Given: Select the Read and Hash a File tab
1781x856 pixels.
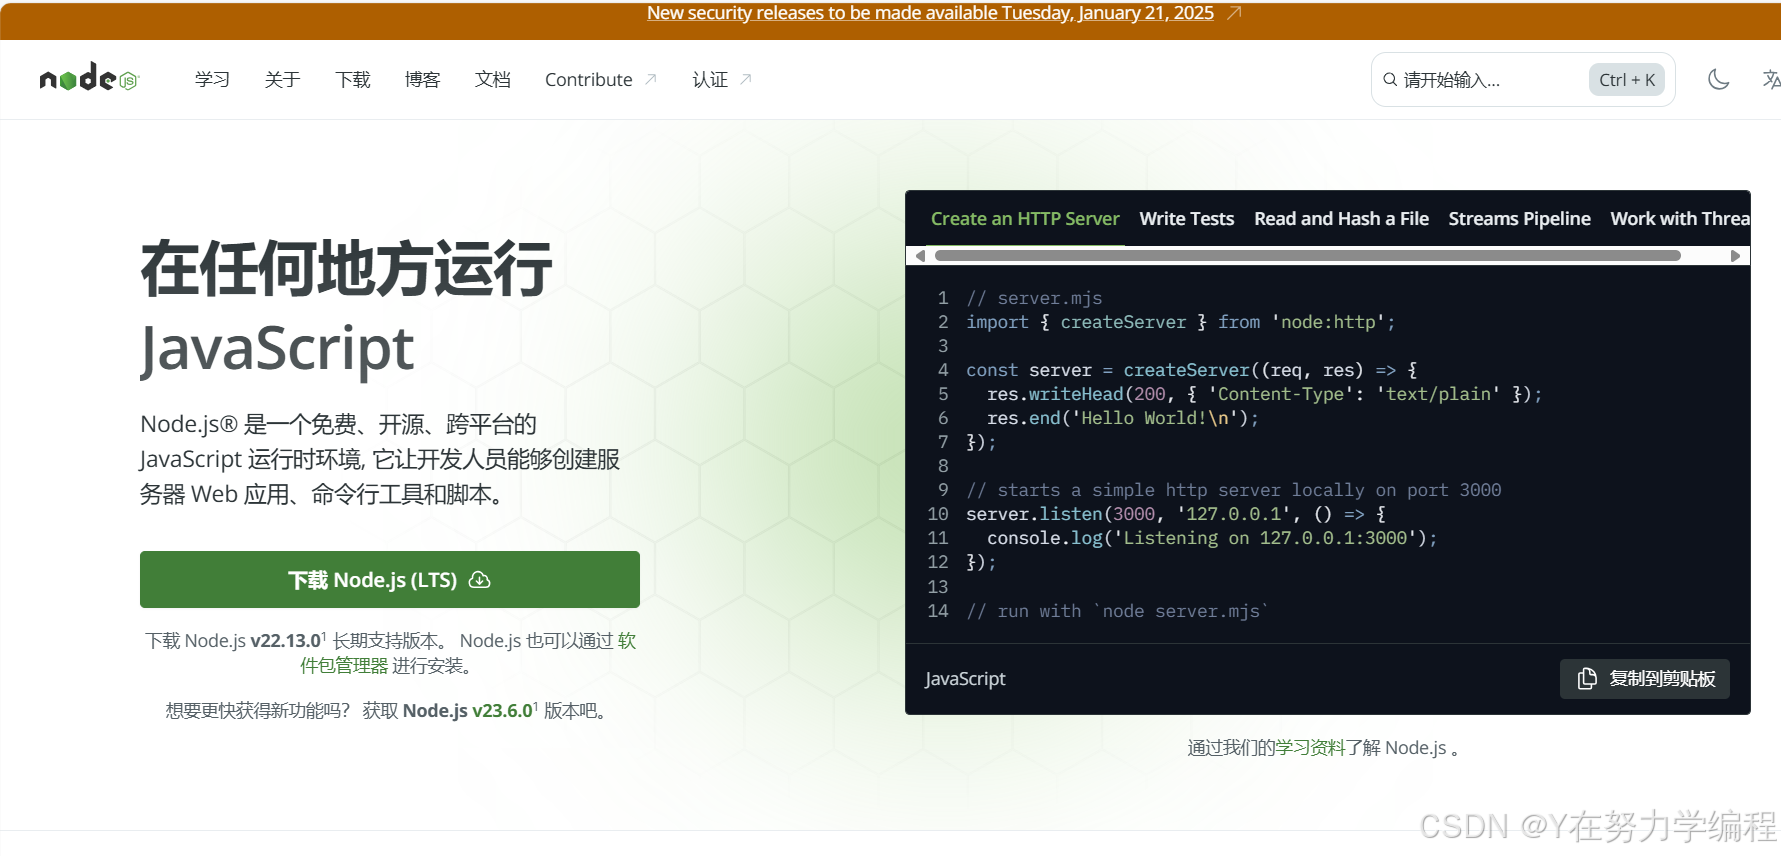Looking at the screenshot, I should (x=1341, y=219).
